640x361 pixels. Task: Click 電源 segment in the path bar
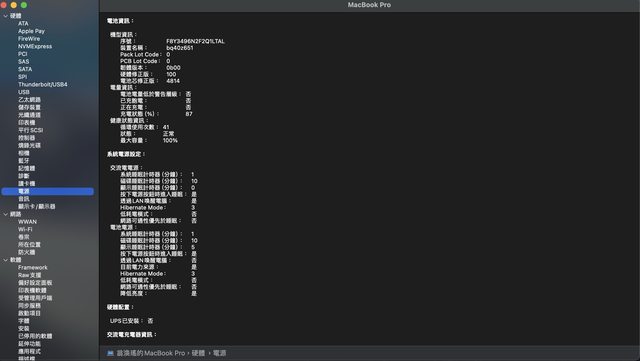pyautogui.click(x=220, y=353)
